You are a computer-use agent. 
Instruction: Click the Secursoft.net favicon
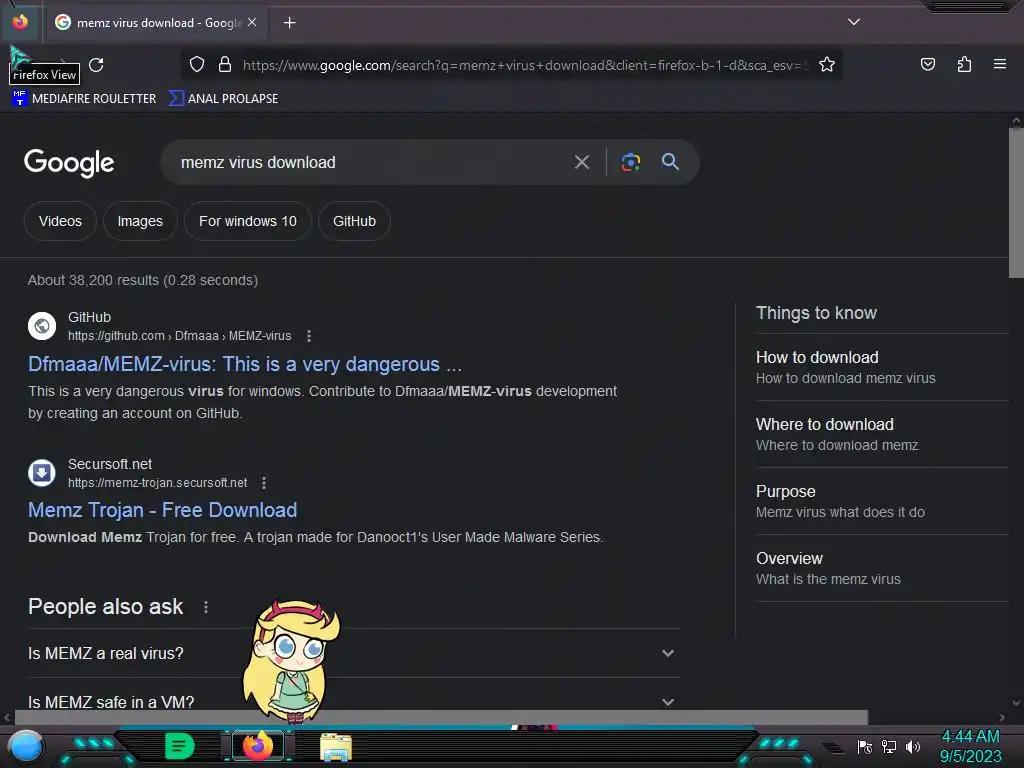42,473
